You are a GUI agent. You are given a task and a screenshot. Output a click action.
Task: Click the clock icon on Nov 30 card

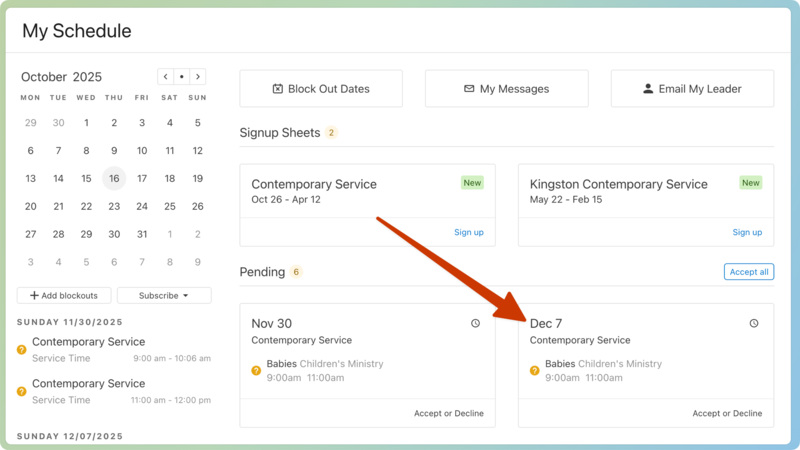pos(475,323)
